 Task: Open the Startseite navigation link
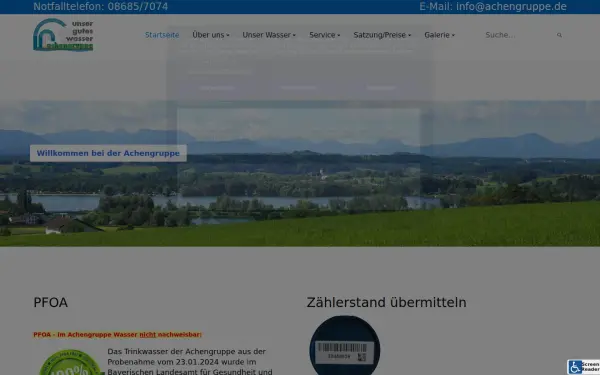[x=162, y=35]
